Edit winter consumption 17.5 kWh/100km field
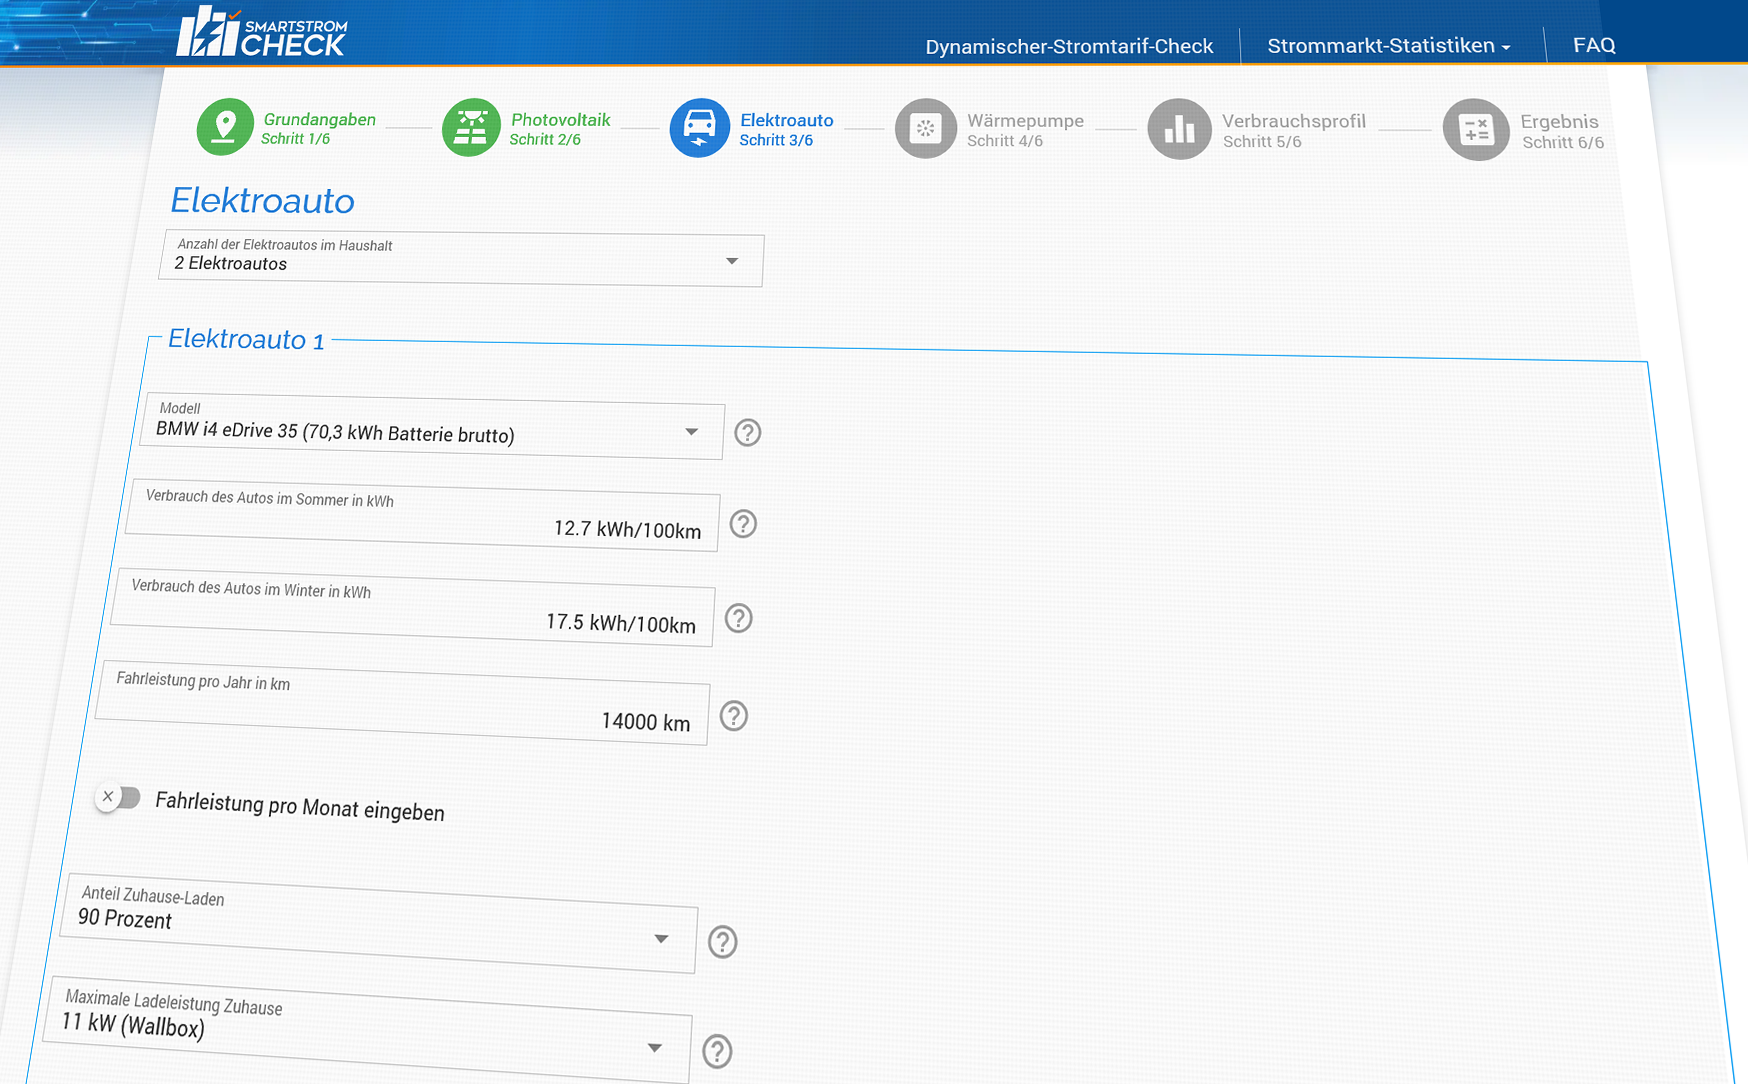The width and height of the screenshot is (1748, 1084). click(412, 607)
